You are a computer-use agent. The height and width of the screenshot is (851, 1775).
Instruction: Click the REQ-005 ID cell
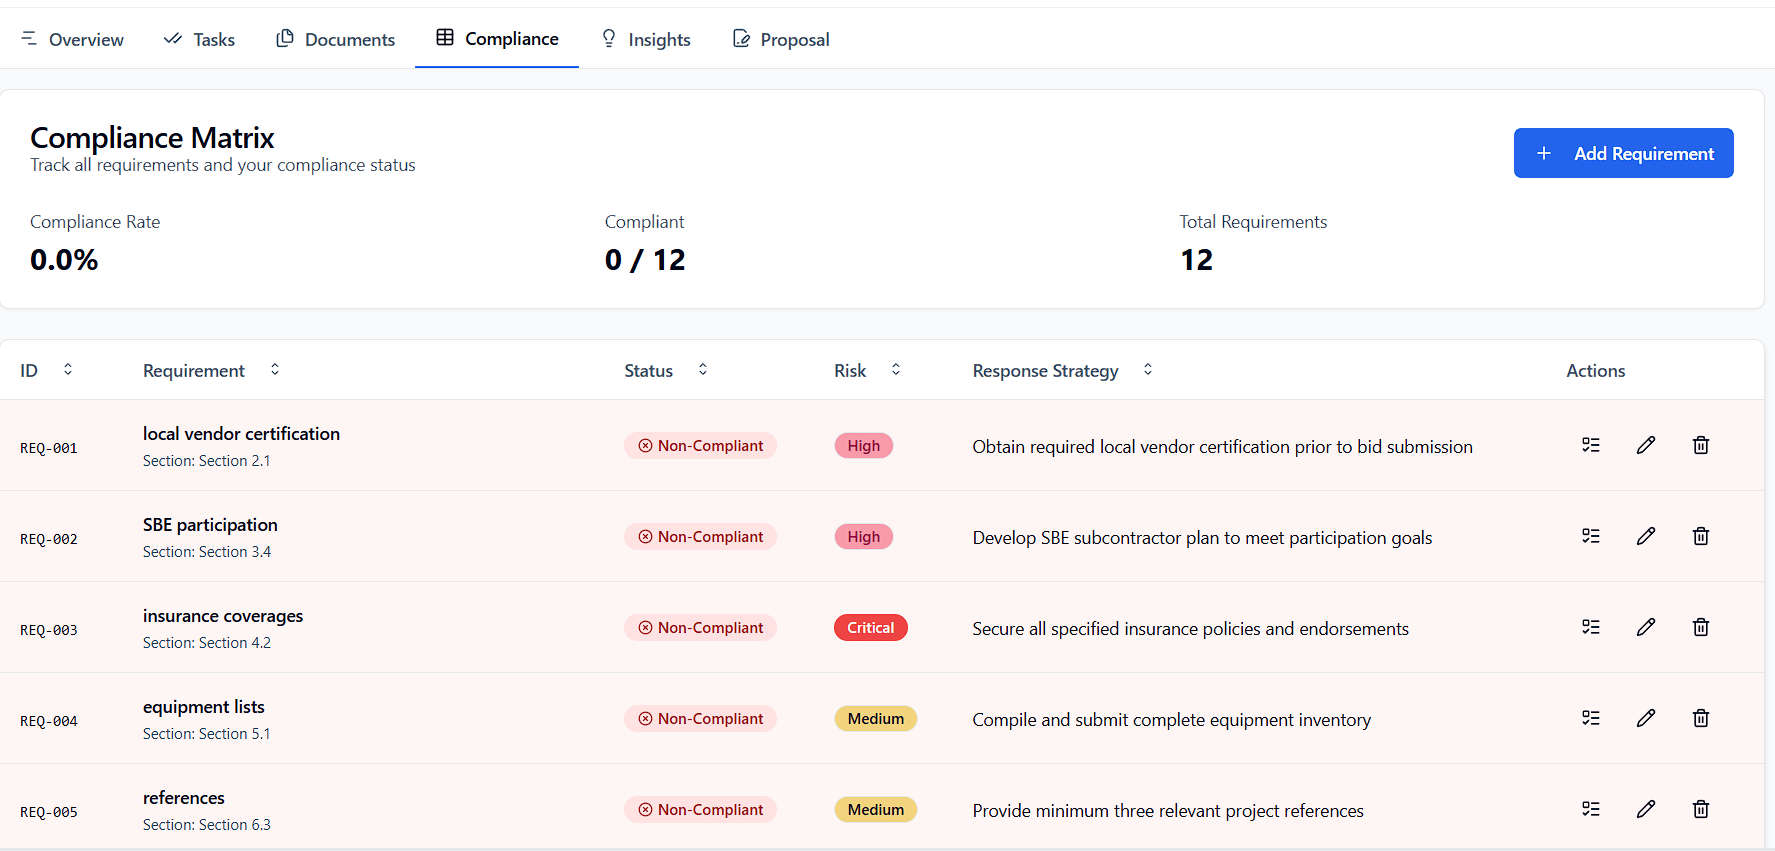click(49, 812)
